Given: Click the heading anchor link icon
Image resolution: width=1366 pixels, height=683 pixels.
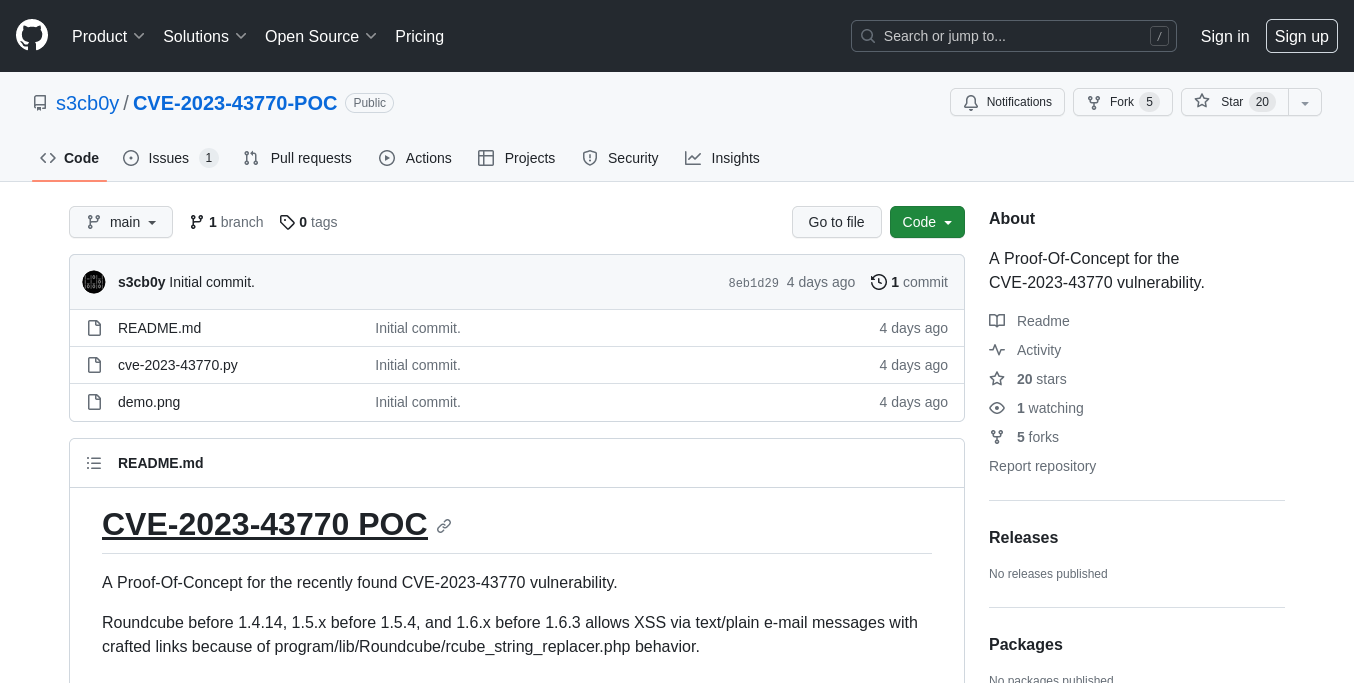Looking at the screenshot, I should (444, 526).
